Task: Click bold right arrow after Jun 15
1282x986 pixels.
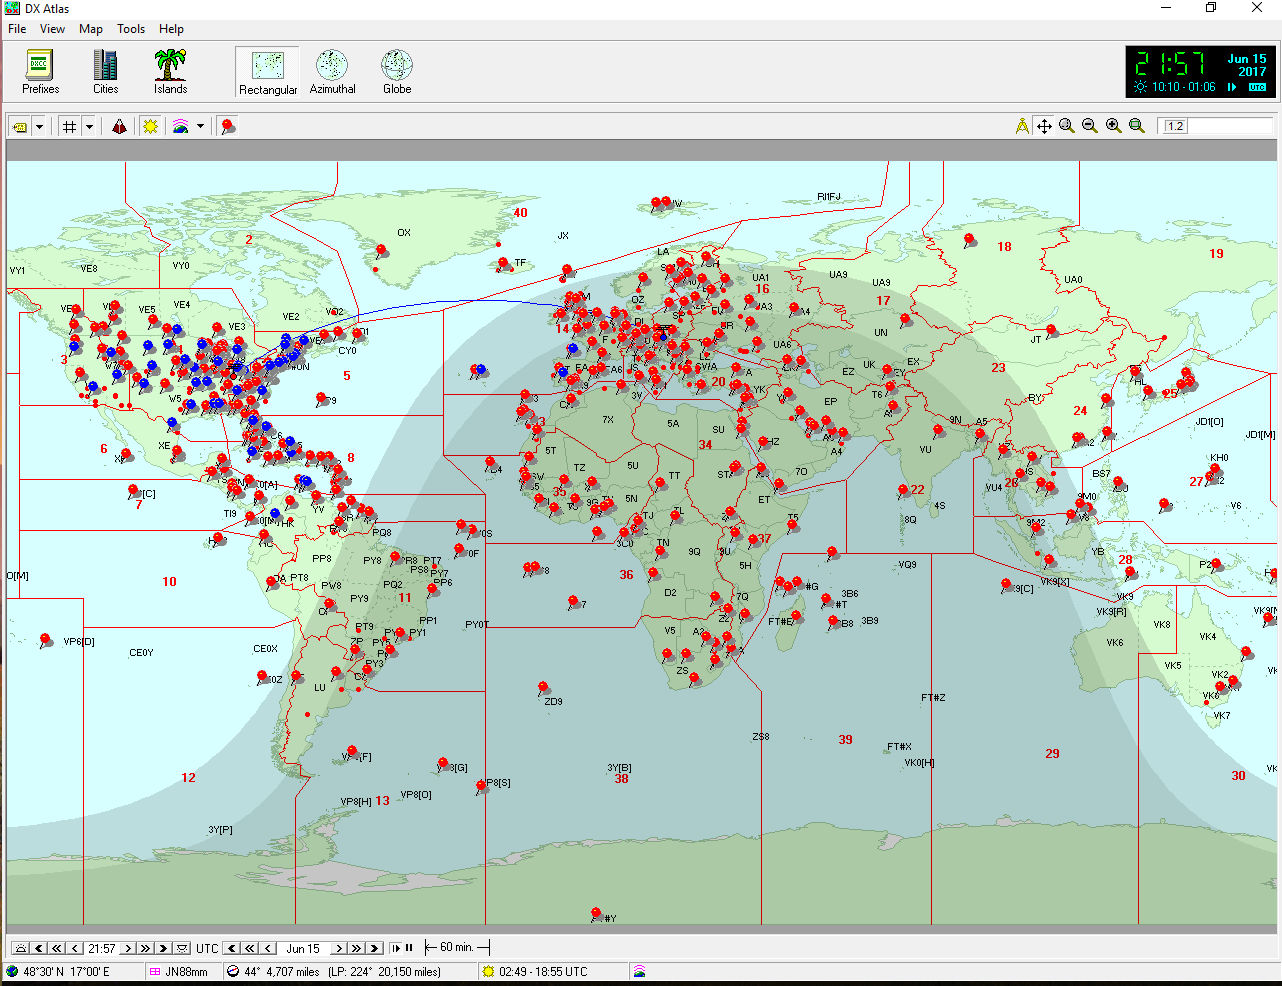Action: (x=374, y=948)
